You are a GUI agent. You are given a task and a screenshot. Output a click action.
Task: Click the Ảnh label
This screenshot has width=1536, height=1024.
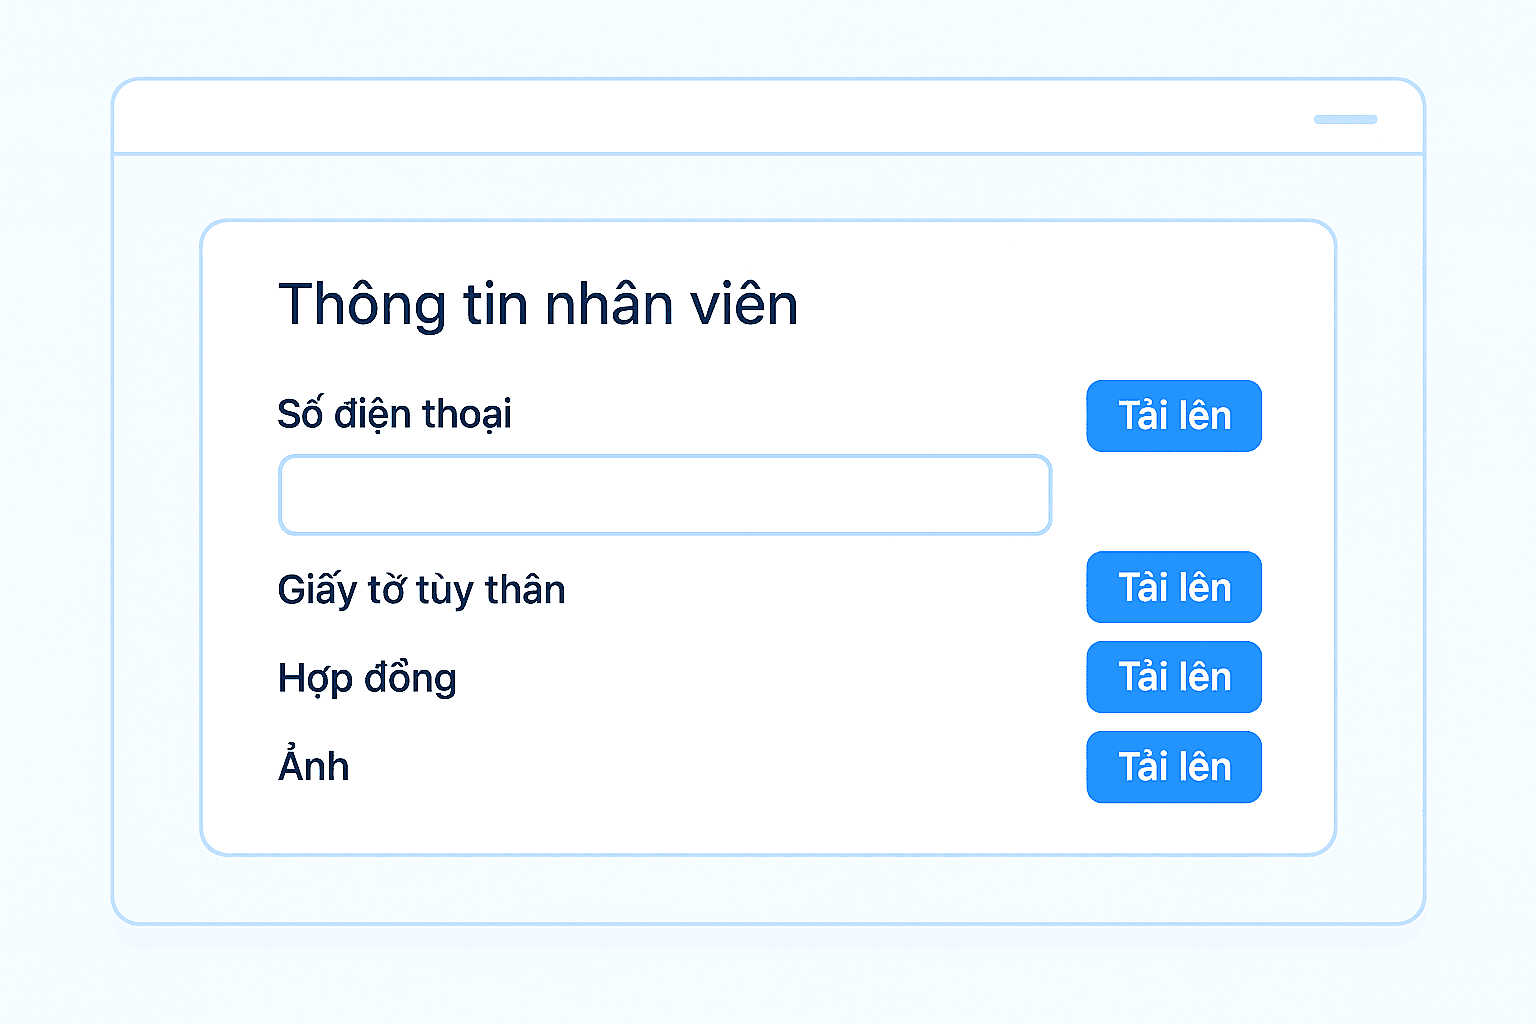click(x=314, y=767)
